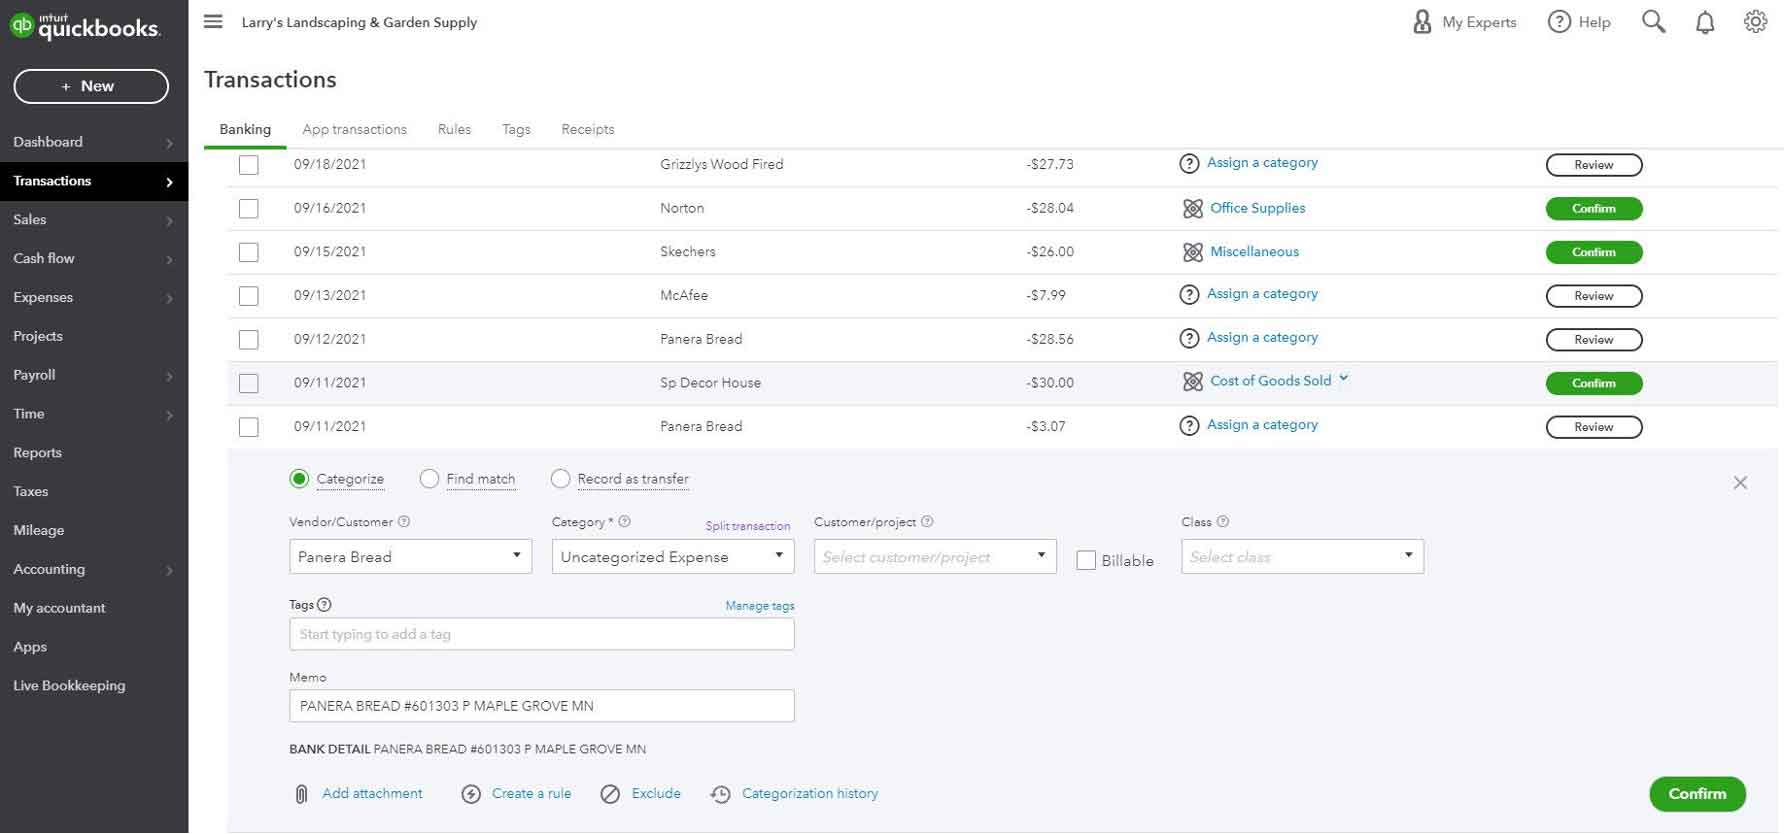This screenshot has height=834, width=1784.
Task: Expand the Sales sidebar arrow
Action: [169, 221]
